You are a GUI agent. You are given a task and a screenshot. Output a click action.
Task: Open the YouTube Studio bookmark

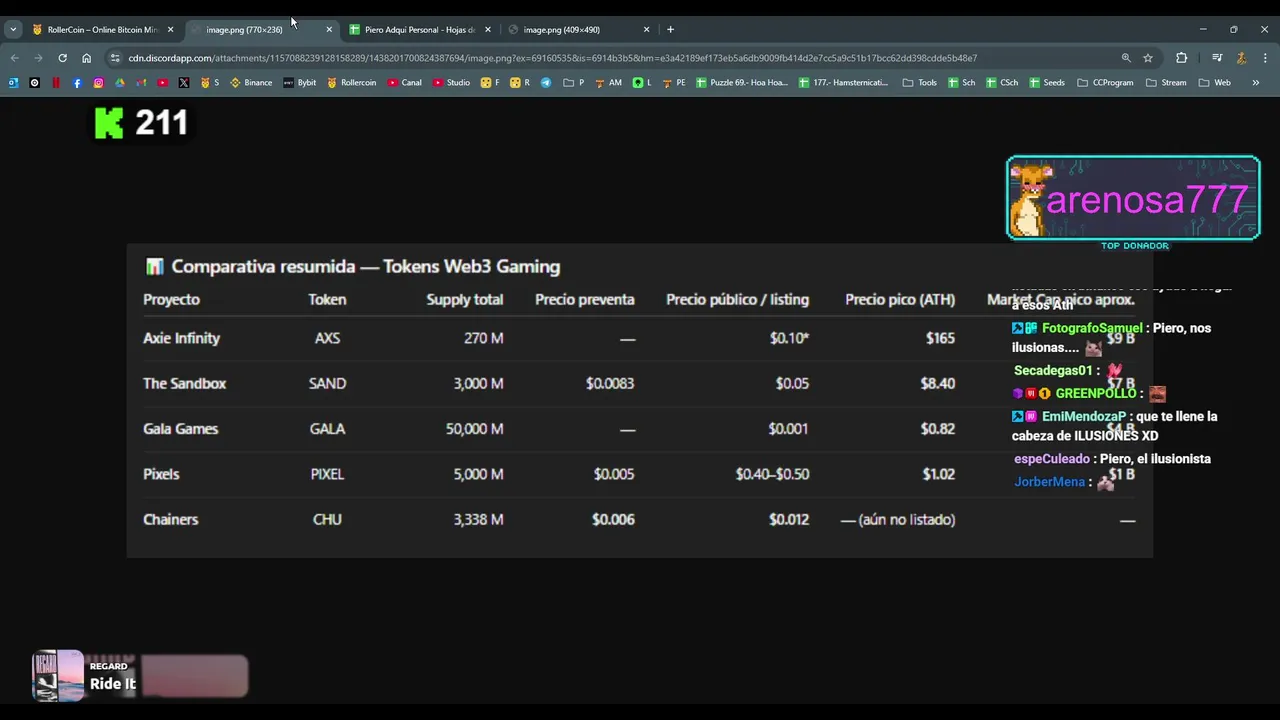tap(452, 83)
